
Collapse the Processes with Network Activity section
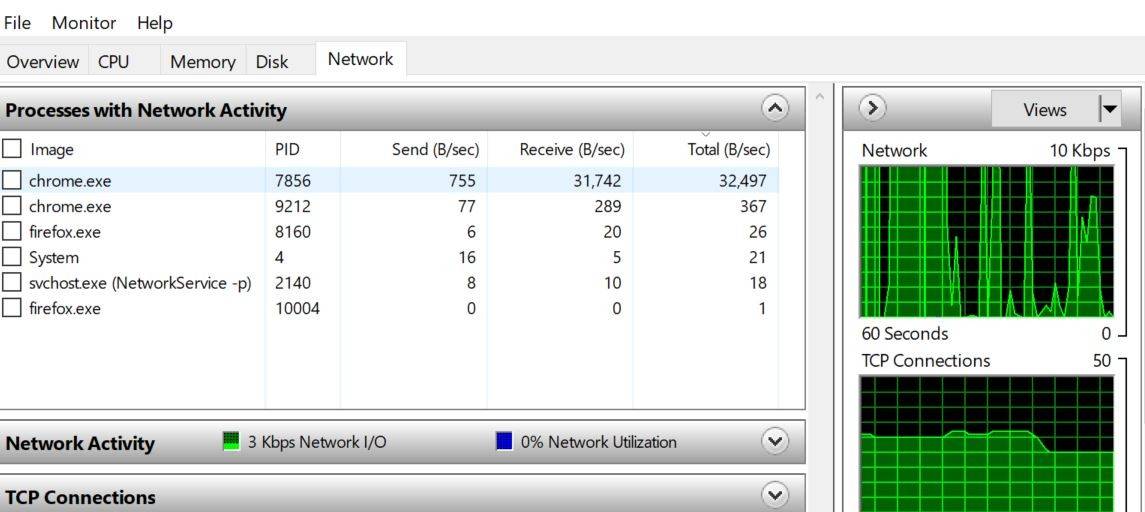(x=775, y=108)
